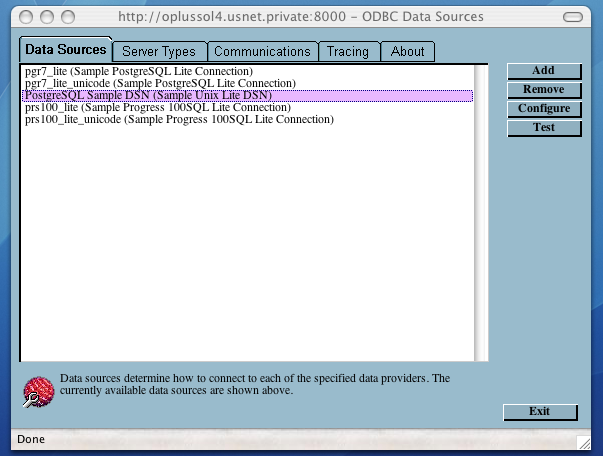This screenshot has height=456, width=603.
Task: Select prs100_lite_unicode data source
Action: coord(178,120)
